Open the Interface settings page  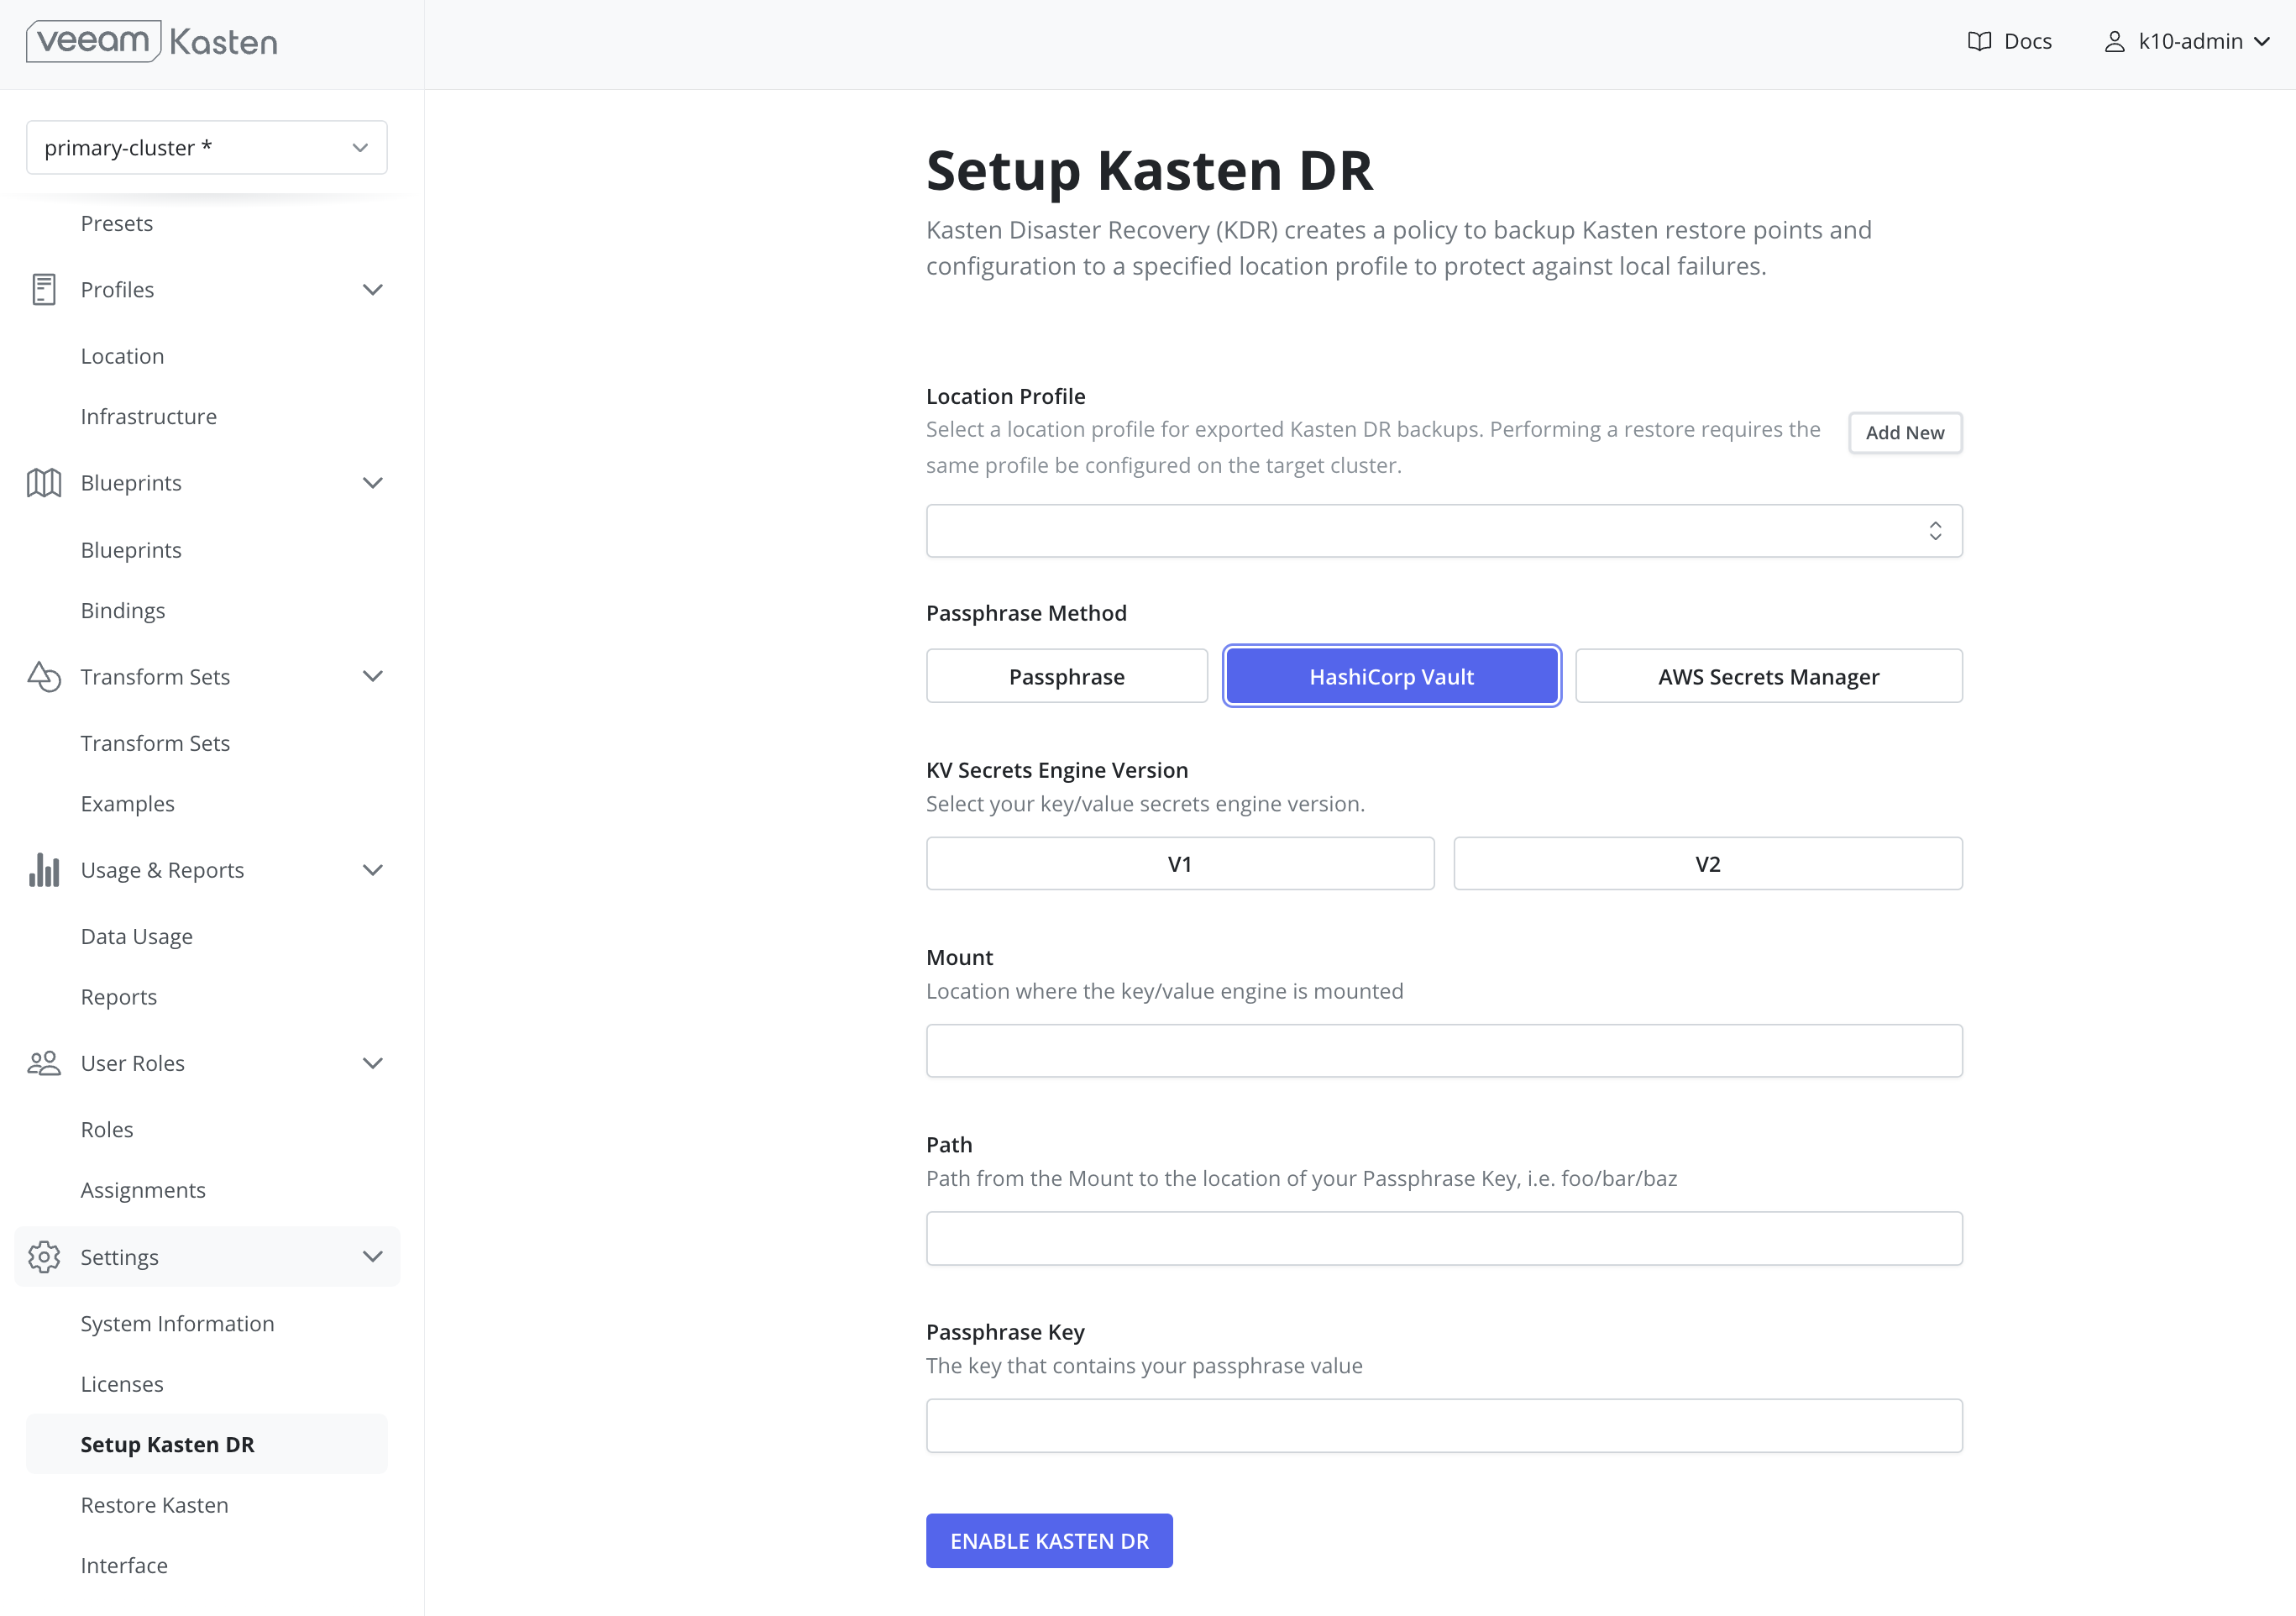pos(124,1565)
